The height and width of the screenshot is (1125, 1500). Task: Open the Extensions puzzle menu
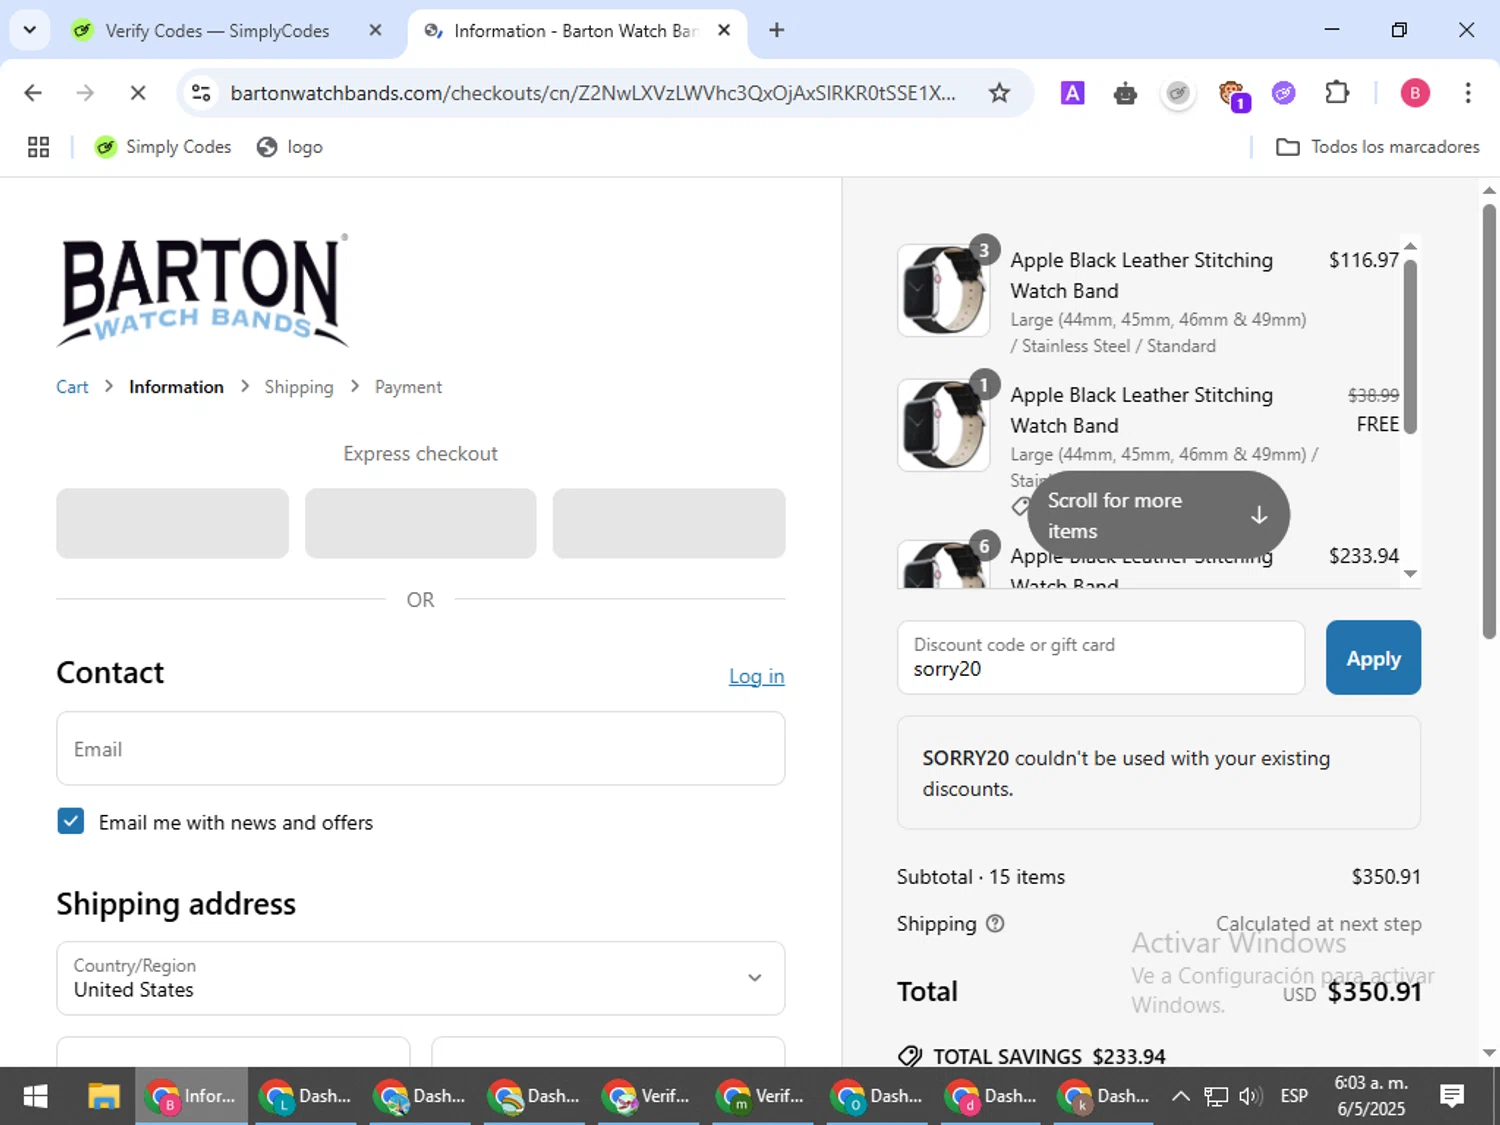1337,93
